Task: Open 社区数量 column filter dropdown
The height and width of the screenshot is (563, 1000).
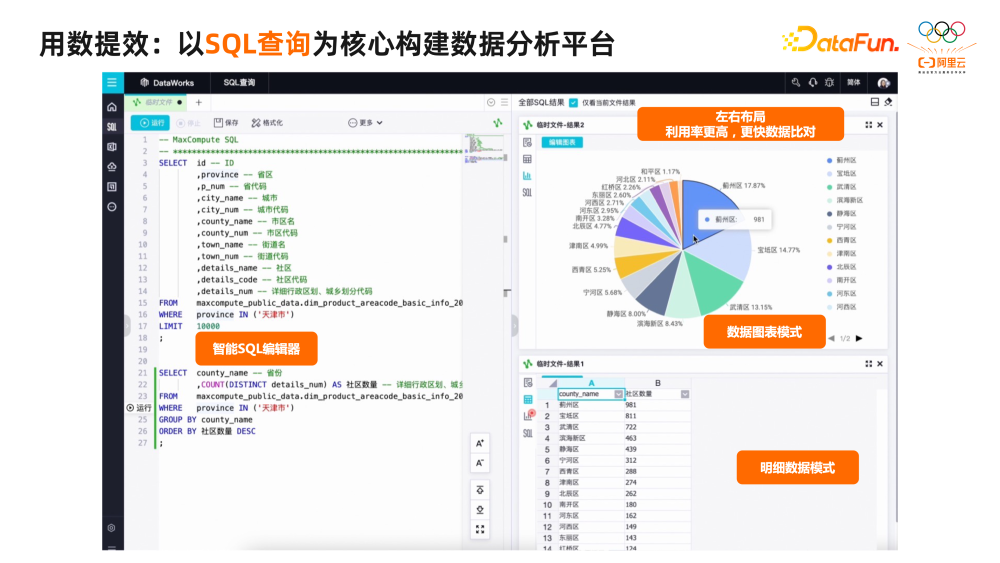Action: [x=685, y=394]
